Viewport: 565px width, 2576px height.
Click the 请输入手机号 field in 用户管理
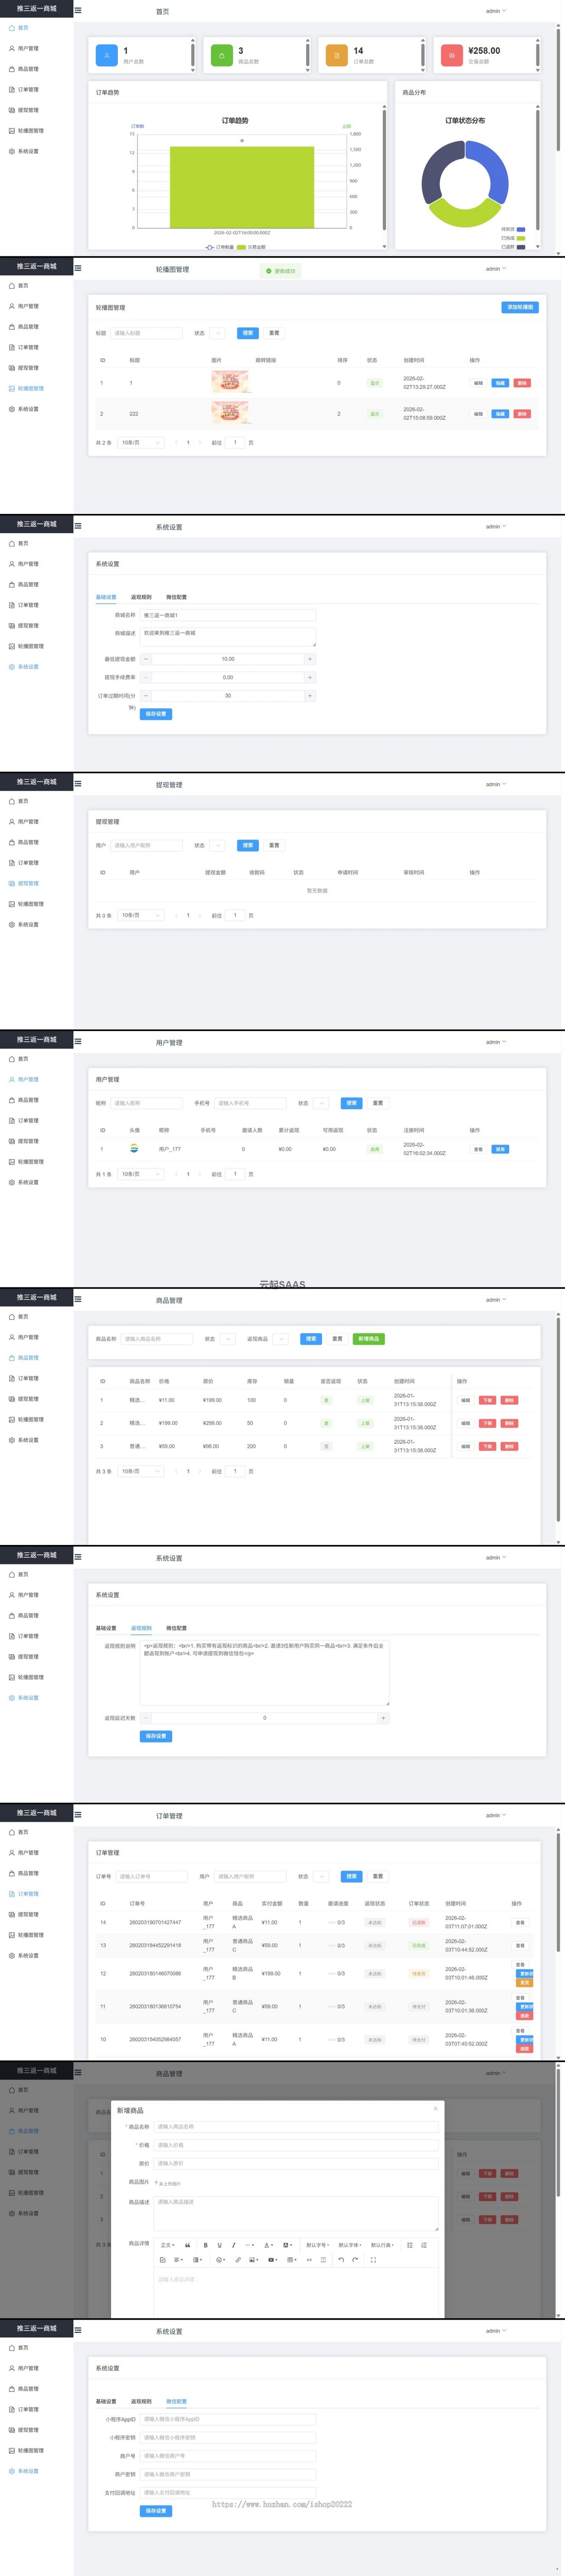point(250,1103)
